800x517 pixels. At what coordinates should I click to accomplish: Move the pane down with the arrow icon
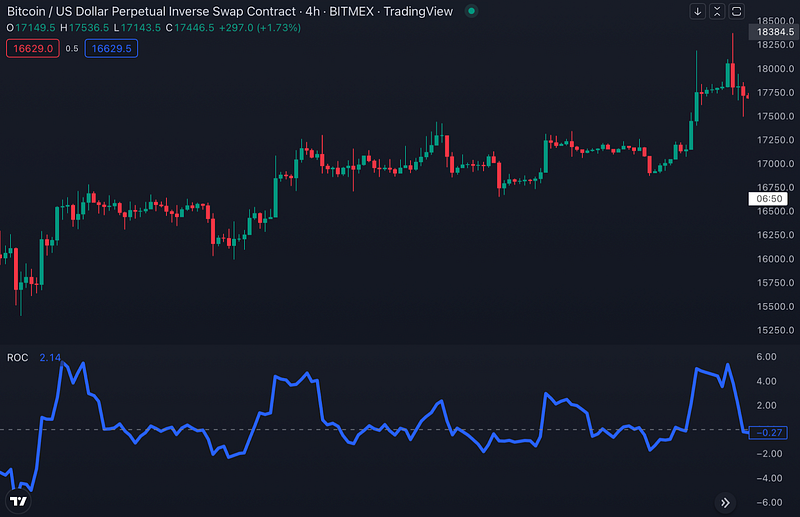pyautogui.click(x=697, y=11)
